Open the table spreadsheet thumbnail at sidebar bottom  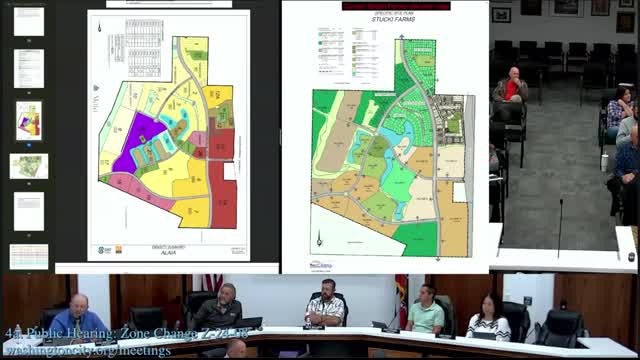(x=29, y=257)
